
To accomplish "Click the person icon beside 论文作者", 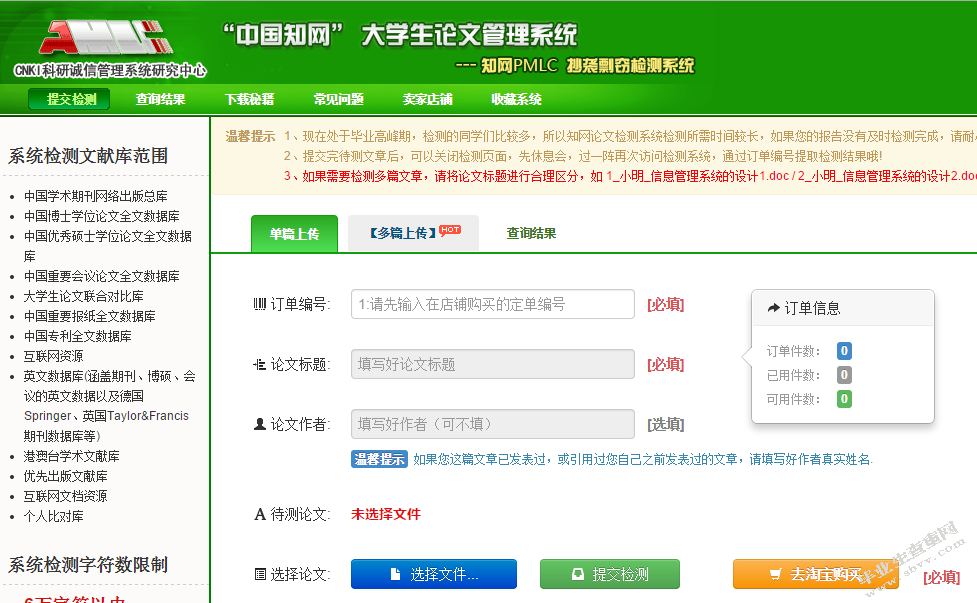I will point(260,424).
